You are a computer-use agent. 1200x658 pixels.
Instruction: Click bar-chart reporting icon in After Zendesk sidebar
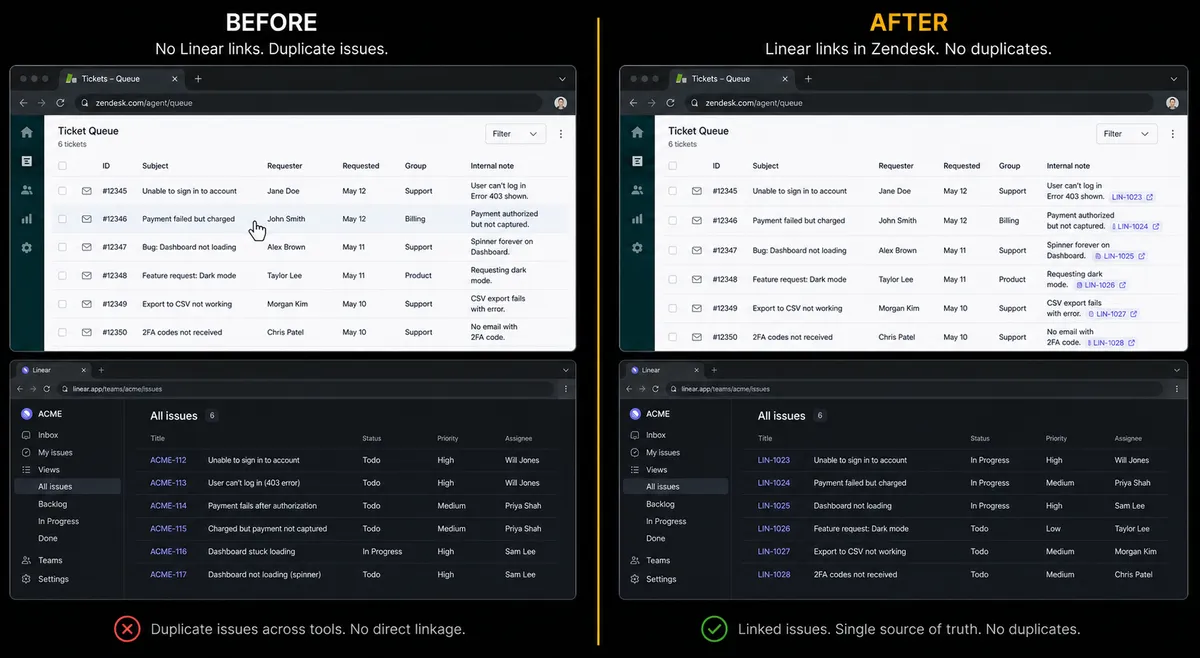[637, 218]
